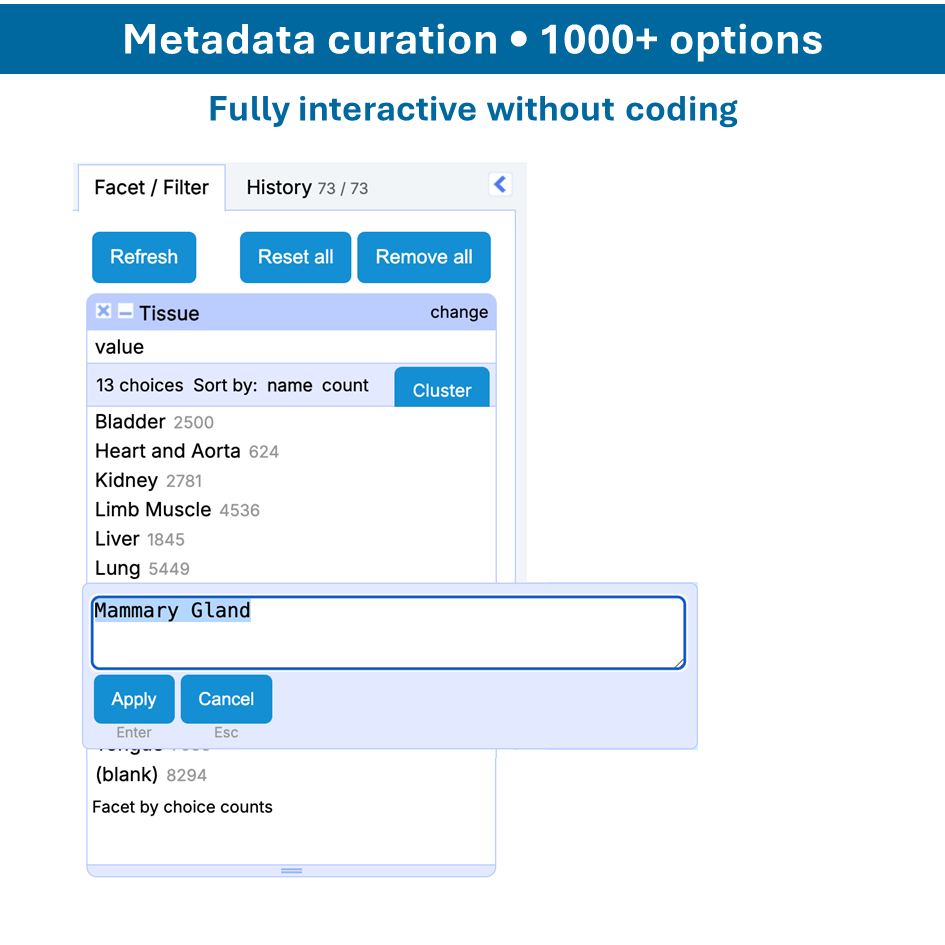
Task: Filter by Kidney tissue
Action: coord(126,480)
